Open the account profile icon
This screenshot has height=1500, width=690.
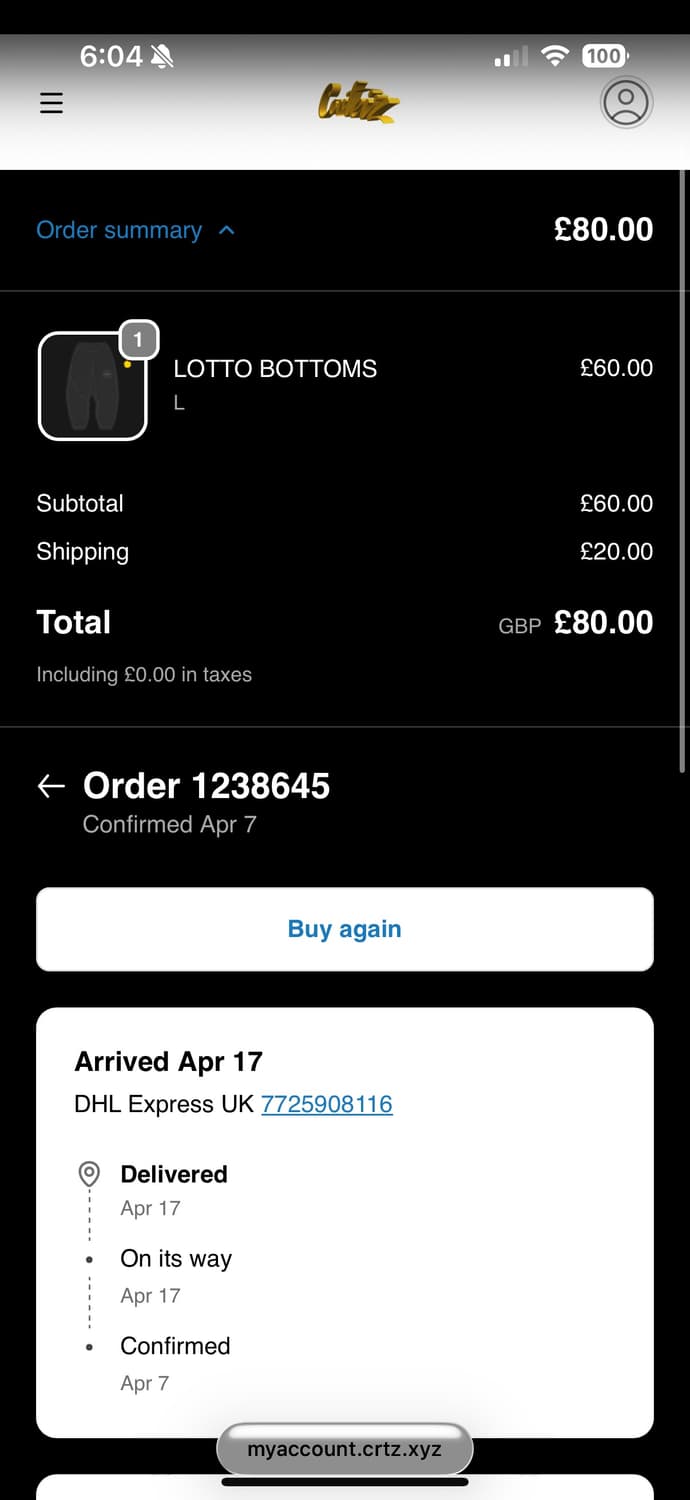pyautogui.click(x=626, y=102)
